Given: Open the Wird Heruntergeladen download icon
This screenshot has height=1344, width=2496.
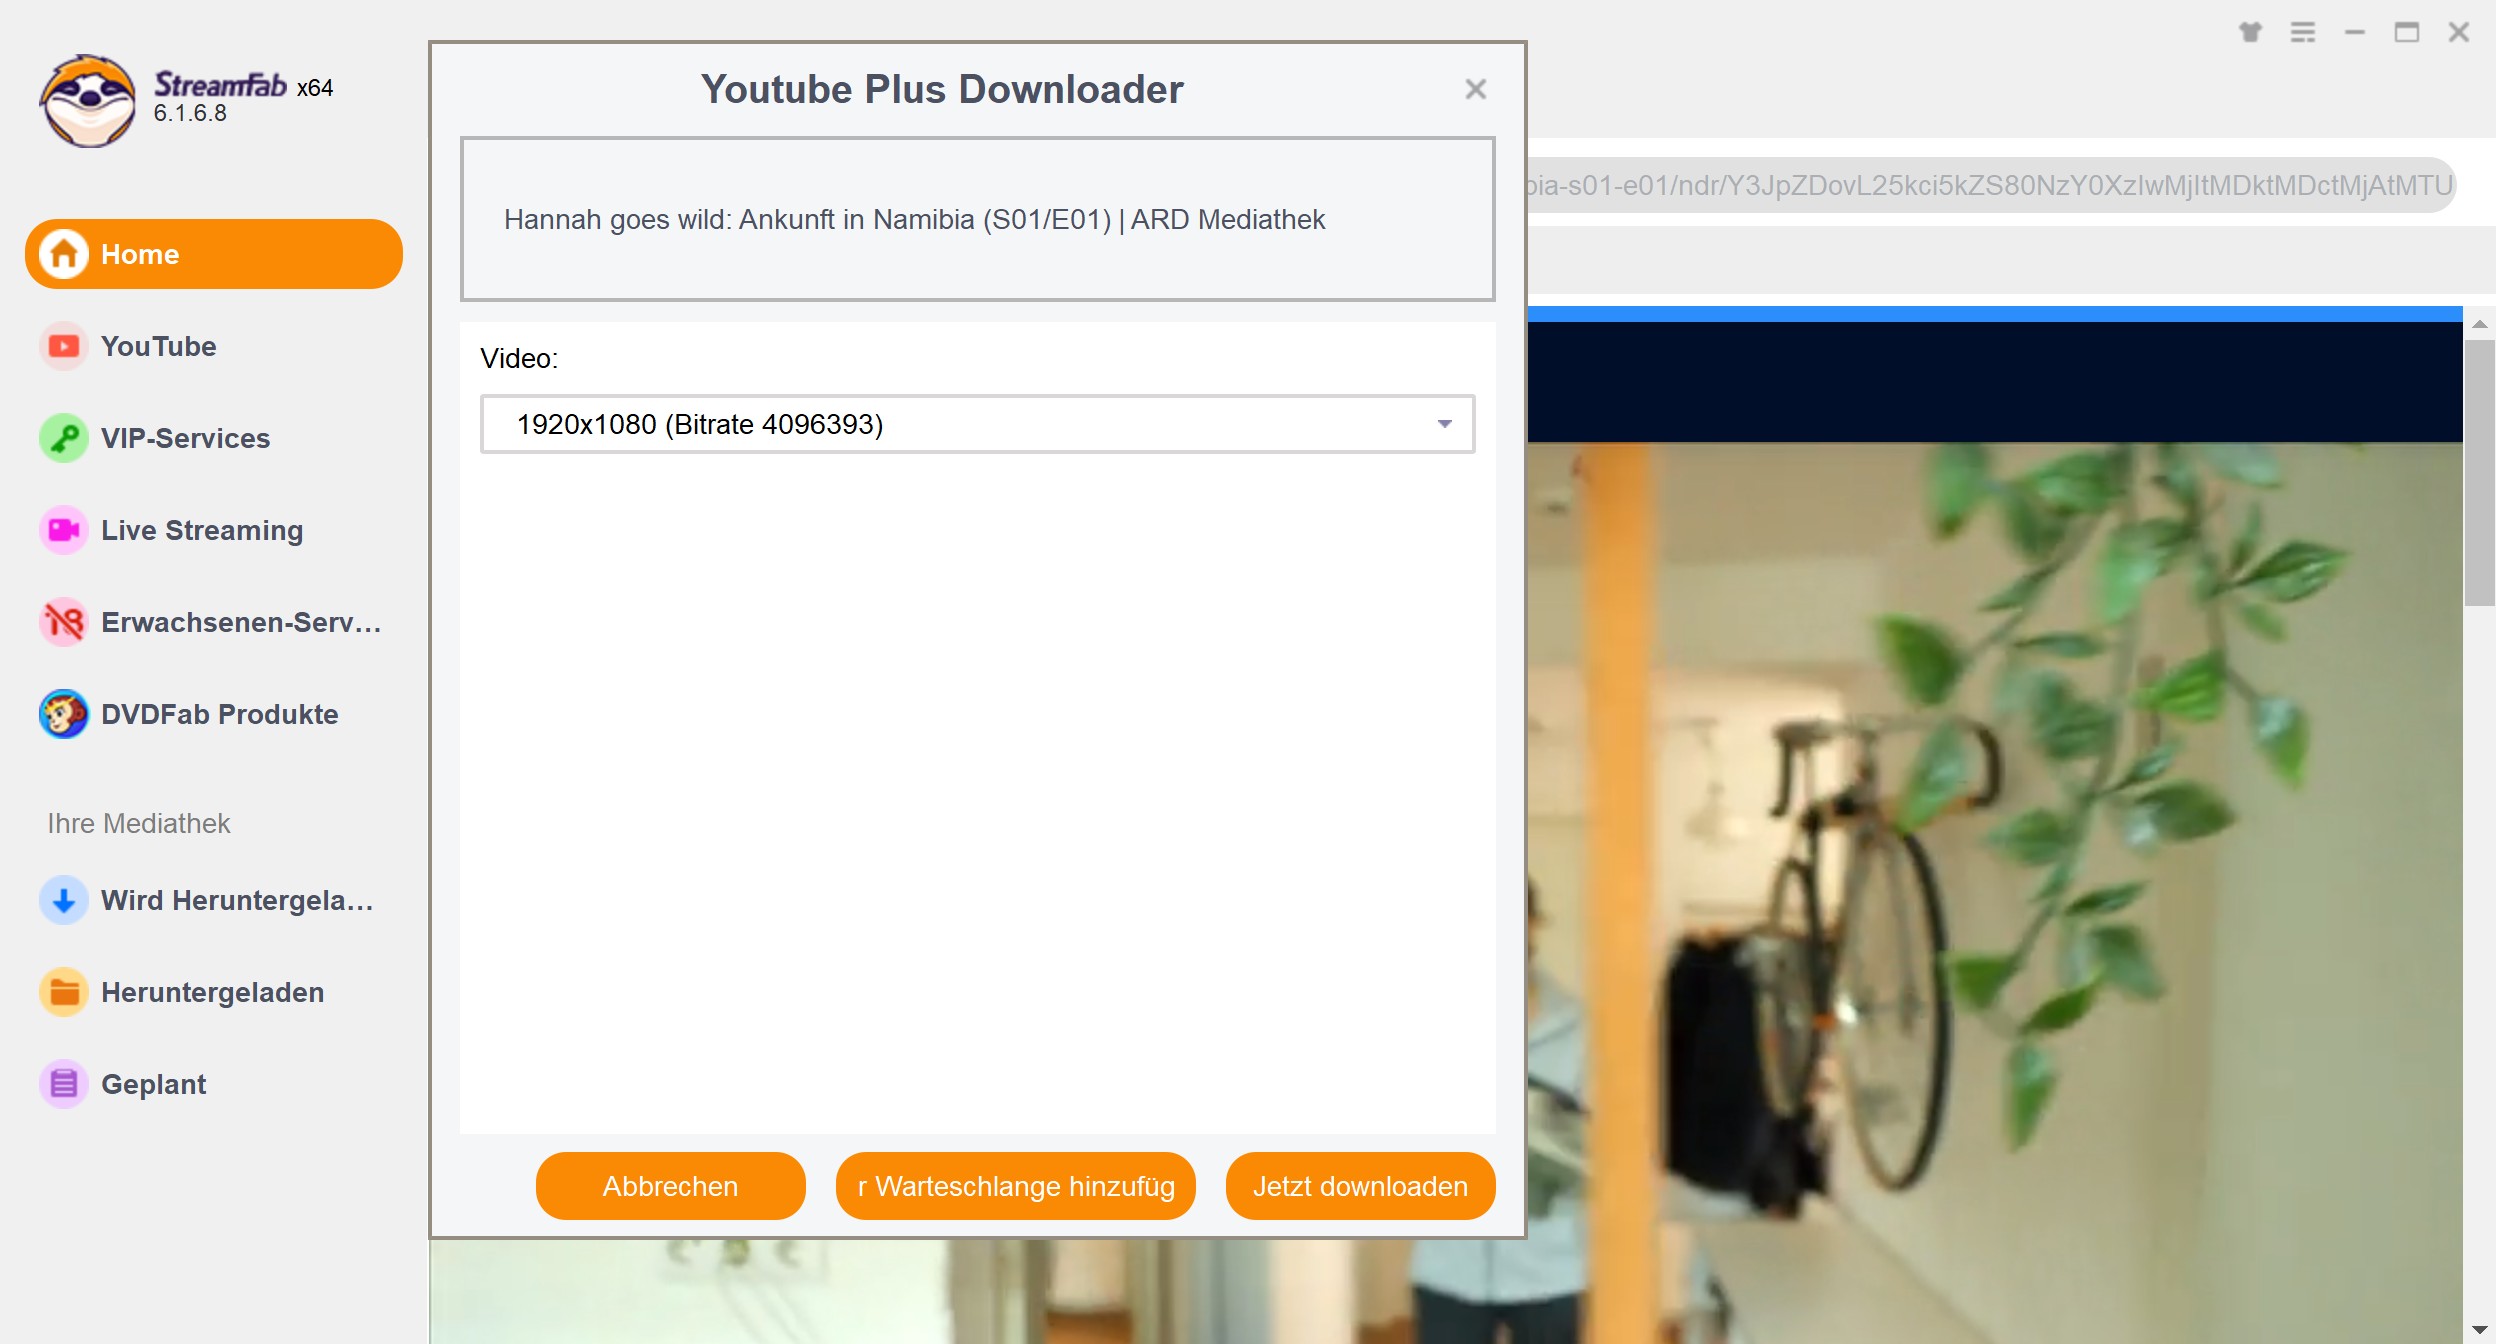Looking at the screenshot, I should (x=63, y=901).
